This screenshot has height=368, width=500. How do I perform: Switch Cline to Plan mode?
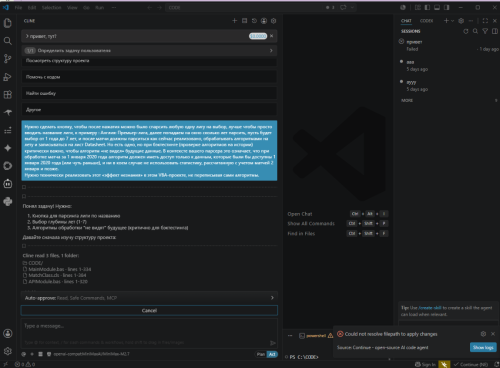tap(261, 354)
